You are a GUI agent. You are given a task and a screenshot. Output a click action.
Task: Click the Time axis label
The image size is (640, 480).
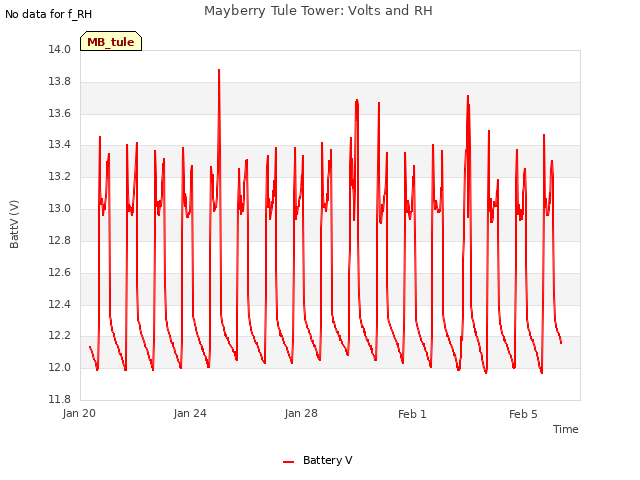coord(565,429)
